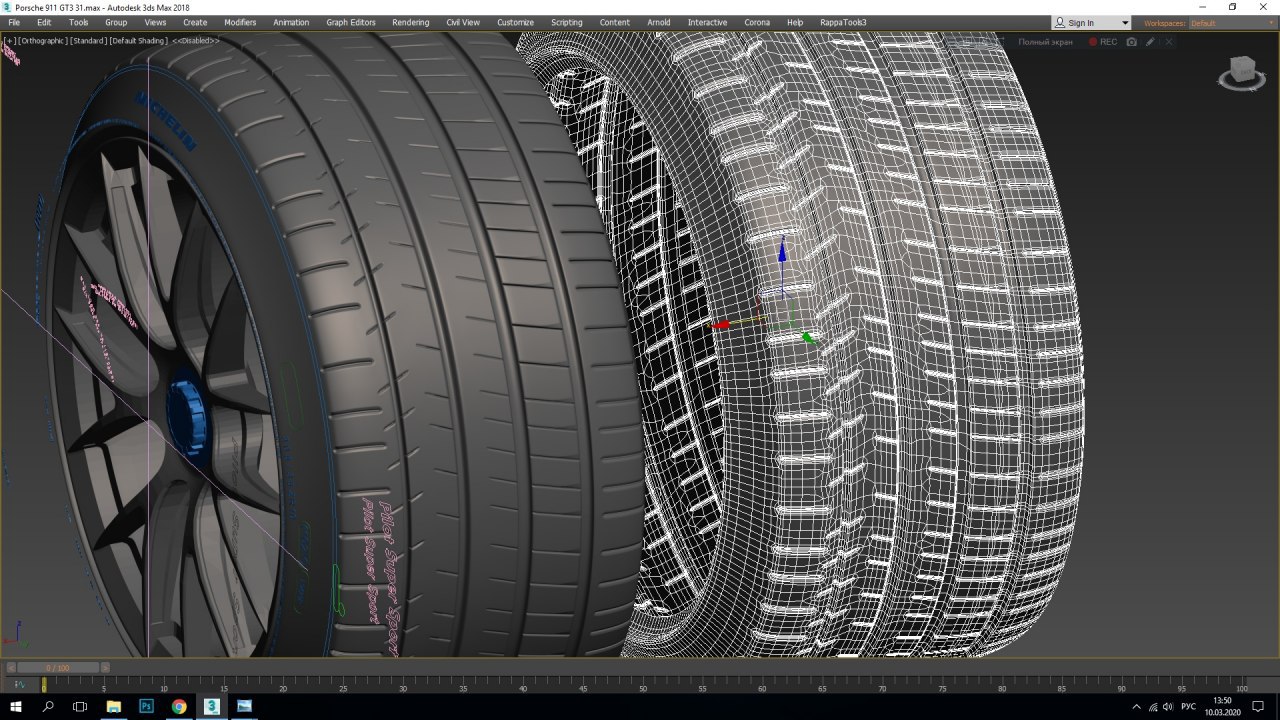
Task: Open the [Default Shading] viewport menu
Action: [x=138, y=41]
